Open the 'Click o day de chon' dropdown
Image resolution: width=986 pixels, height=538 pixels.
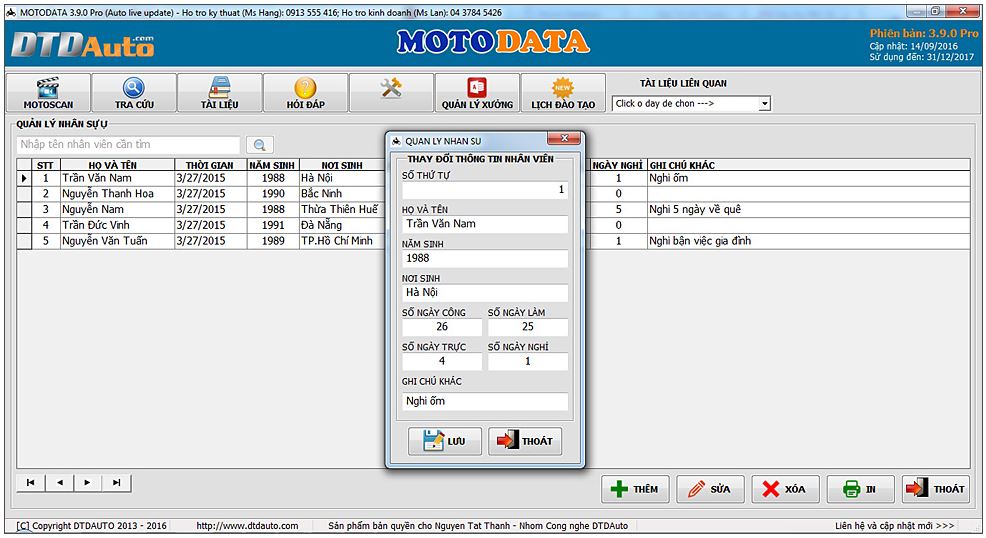point(764,104)
